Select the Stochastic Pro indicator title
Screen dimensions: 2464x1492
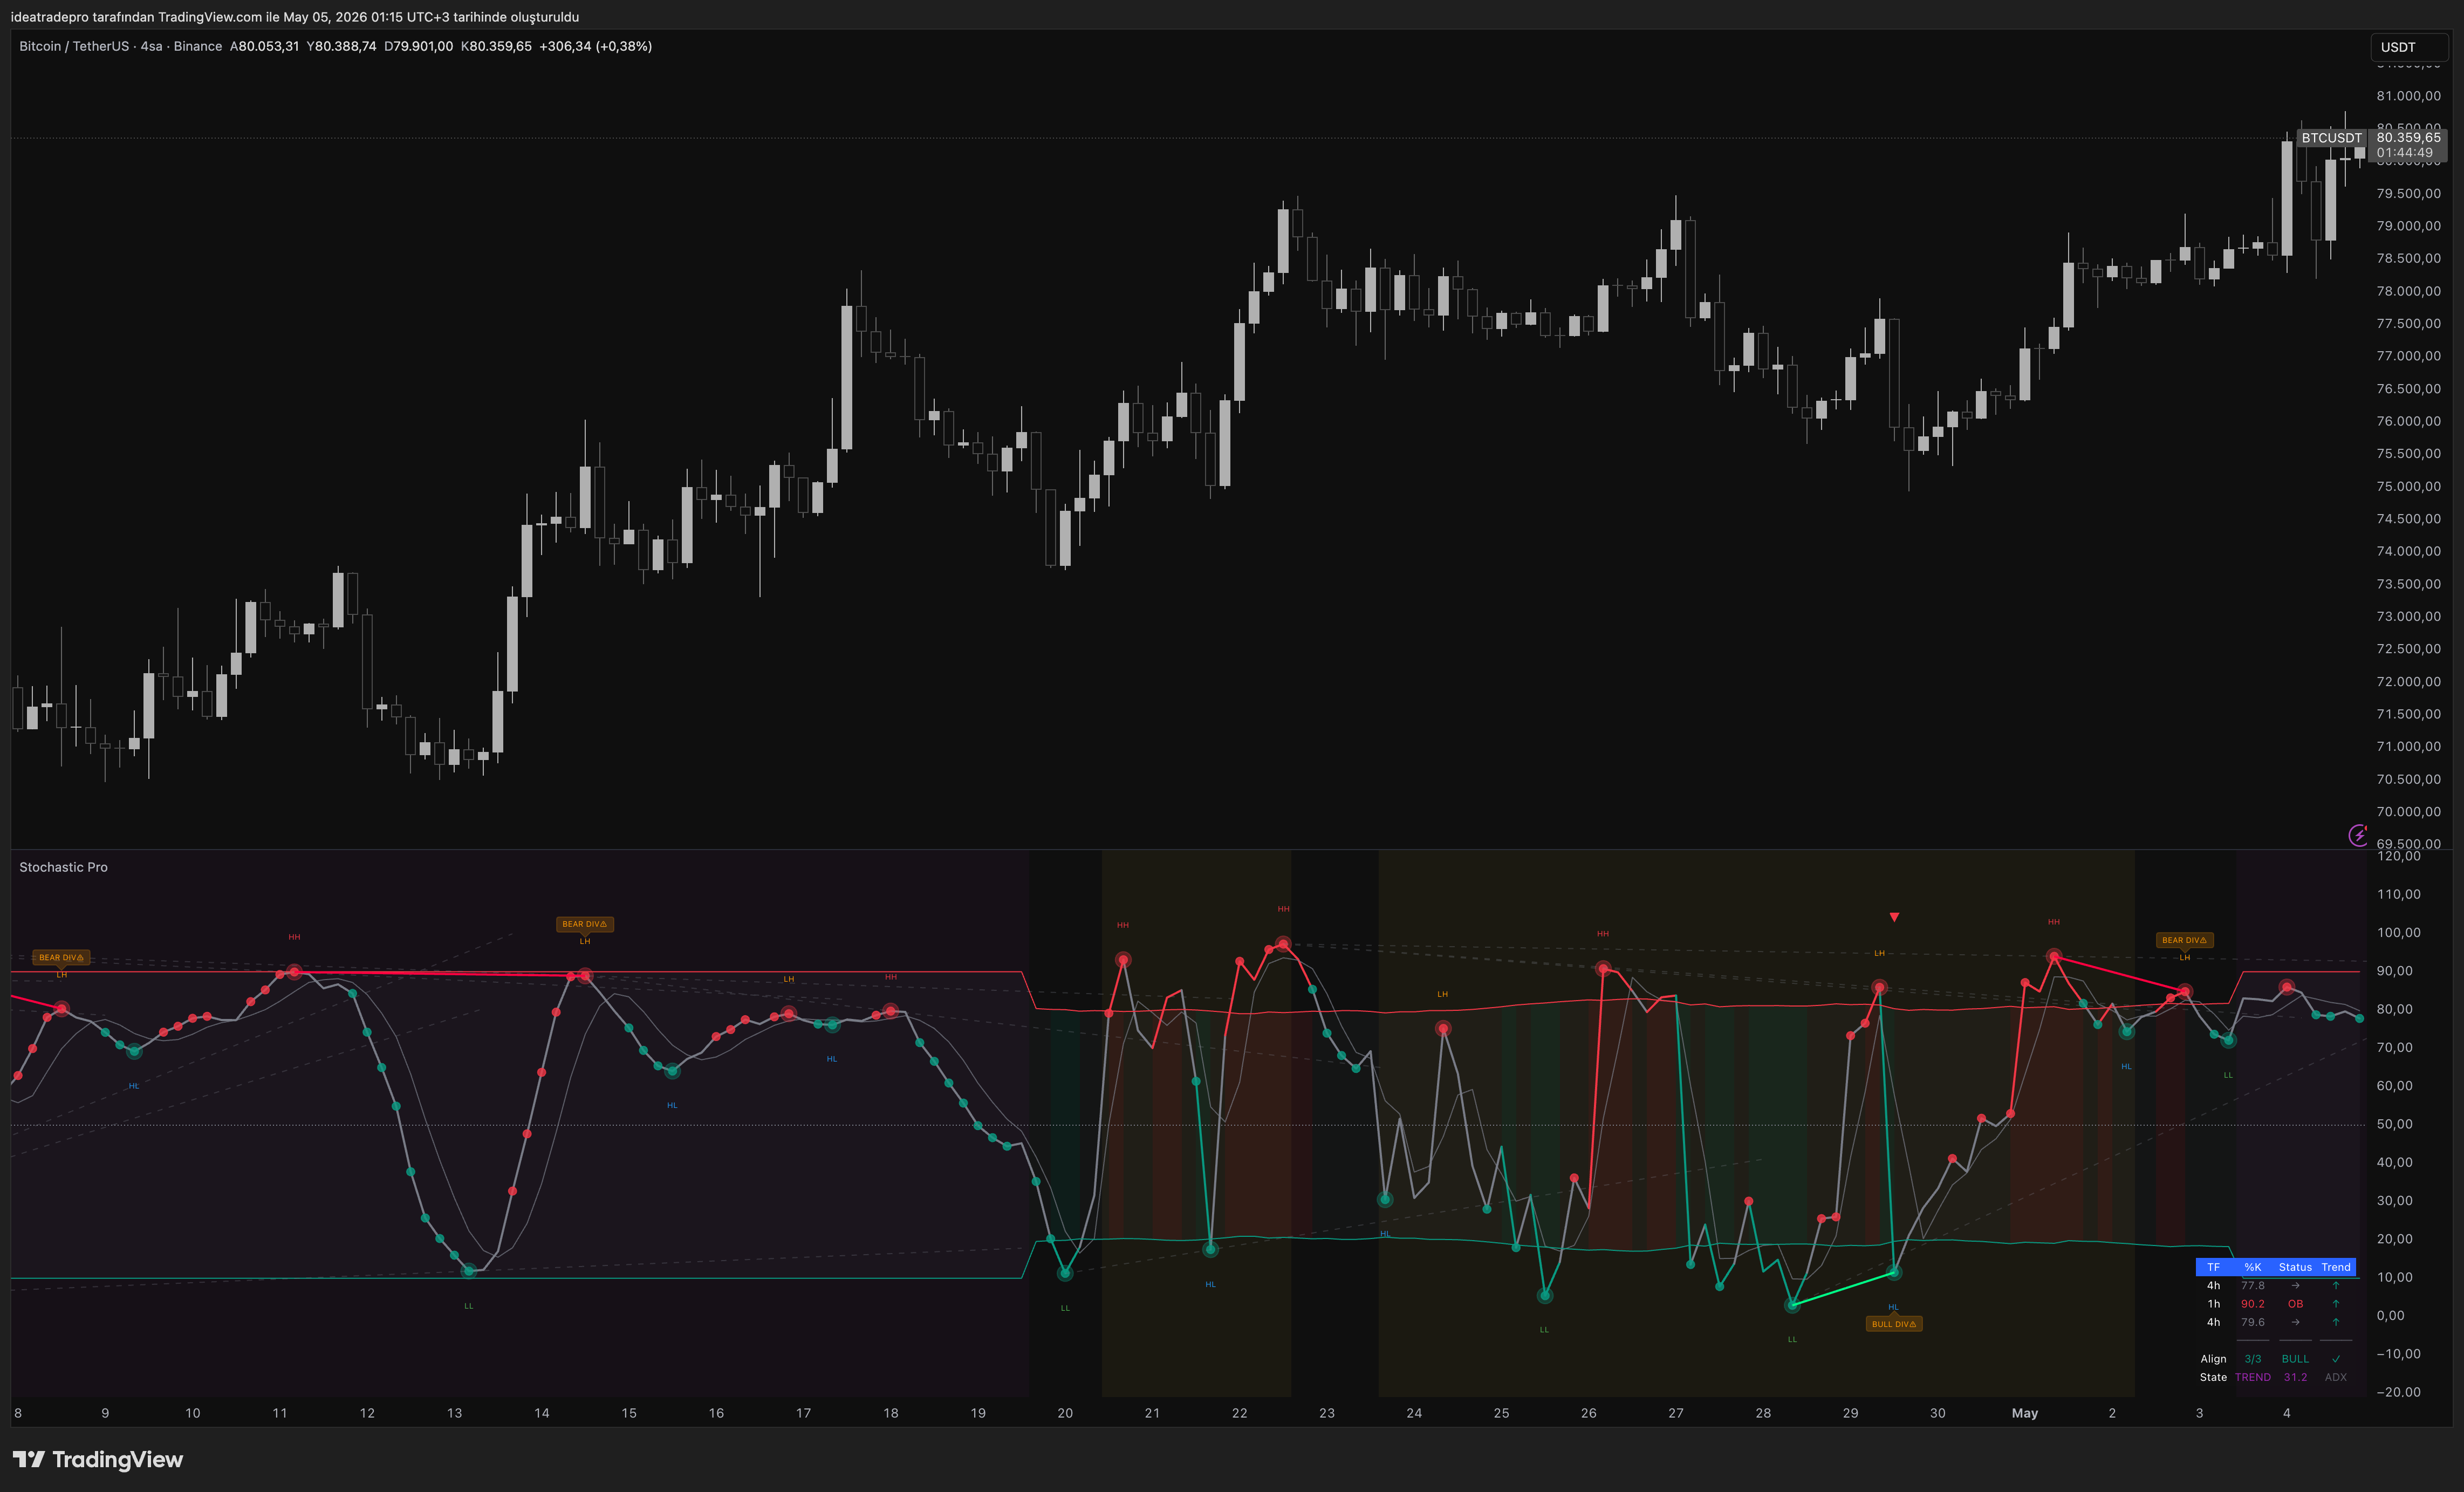tap(63, 867)
